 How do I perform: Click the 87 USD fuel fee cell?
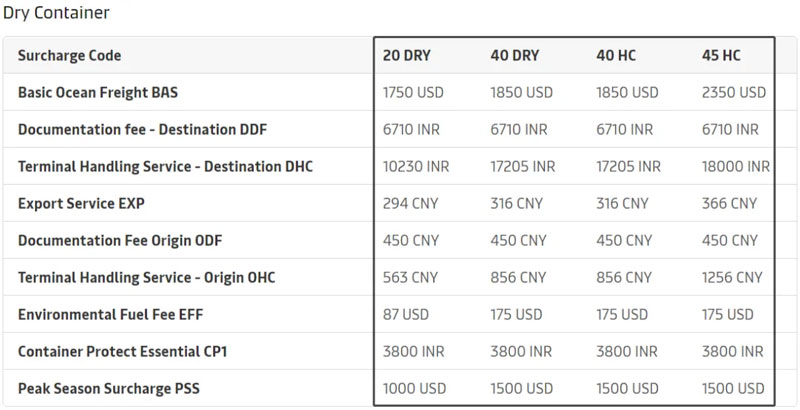(x=406, y=314)
